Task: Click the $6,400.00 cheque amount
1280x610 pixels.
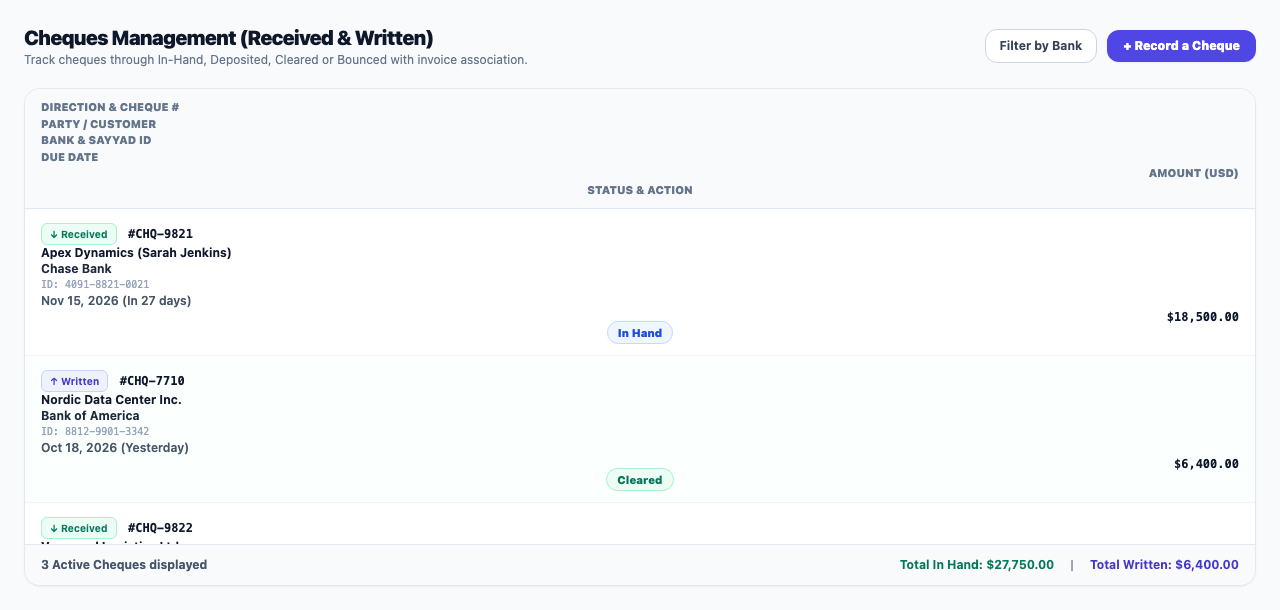Action: coord(1206,464)
